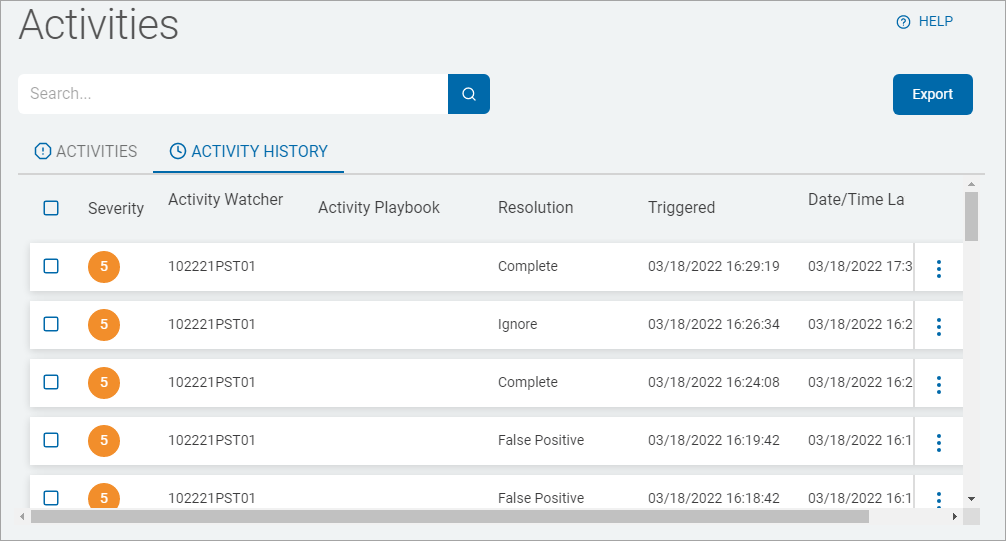Click the horizontal scrollbar right arrow

[x=954, y=516]
